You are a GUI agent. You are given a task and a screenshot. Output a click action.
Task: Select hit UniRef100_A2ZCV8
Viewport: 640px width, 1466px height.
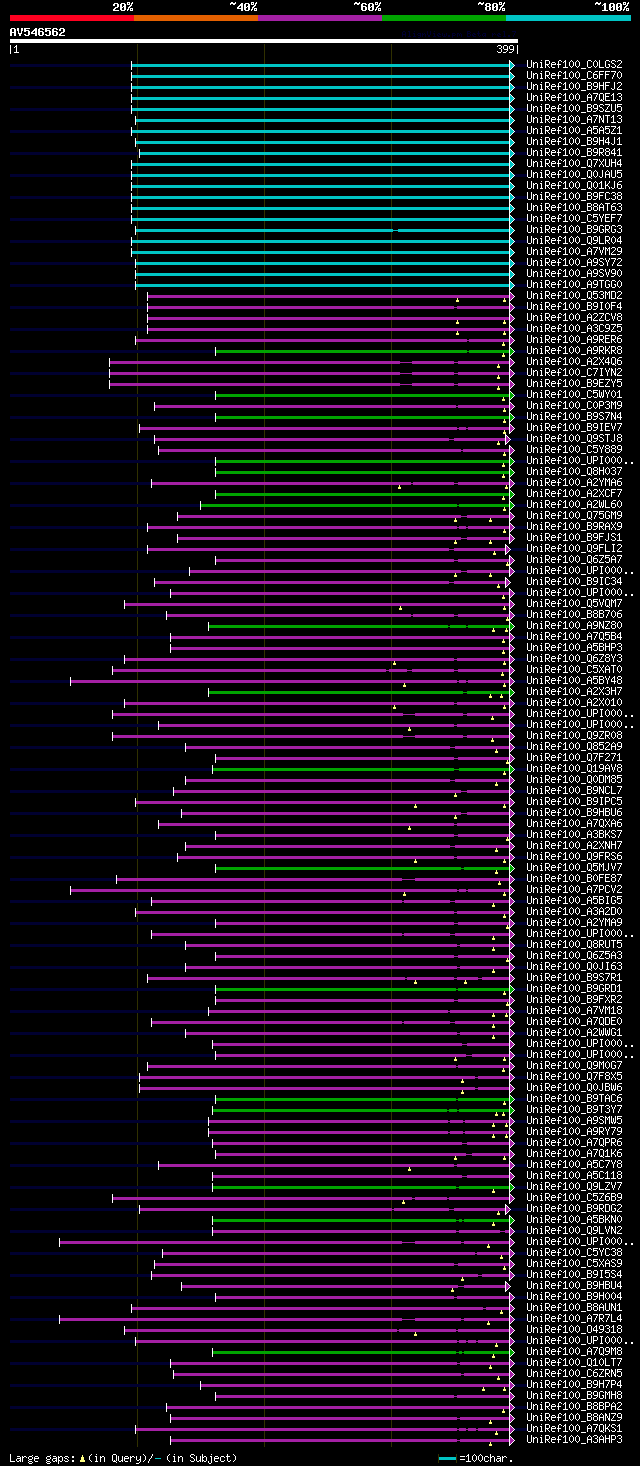pyautogui.click(x=573, y=318)
